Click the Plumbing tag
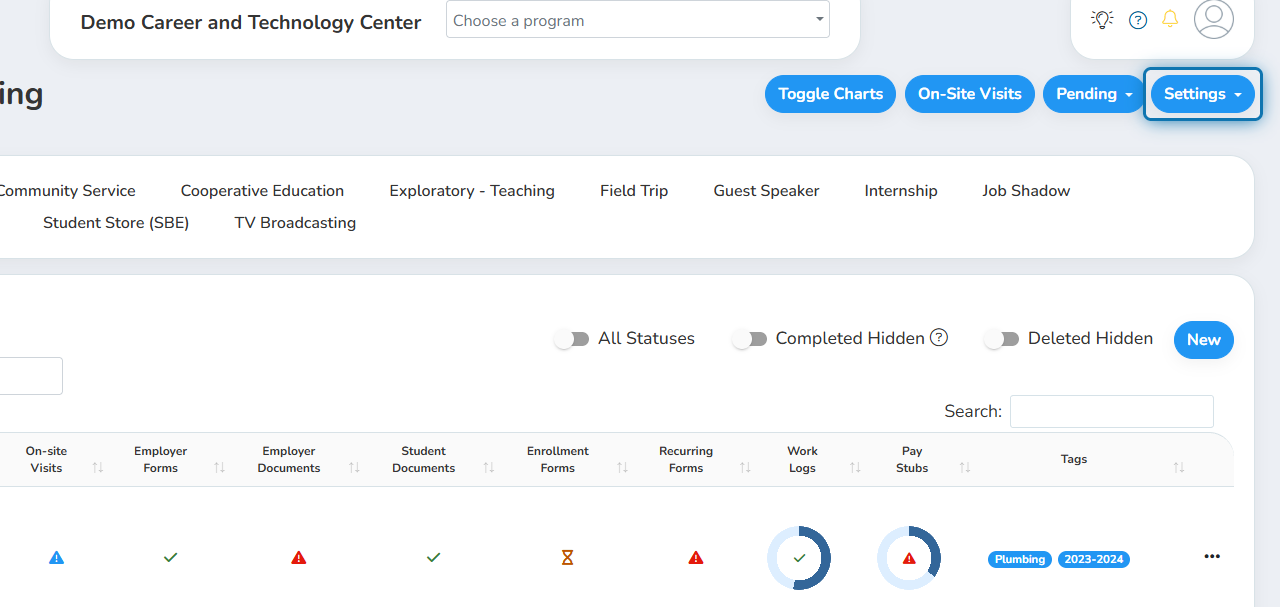The height and width of the screenshot is (607, 1280). (1020, 559)
